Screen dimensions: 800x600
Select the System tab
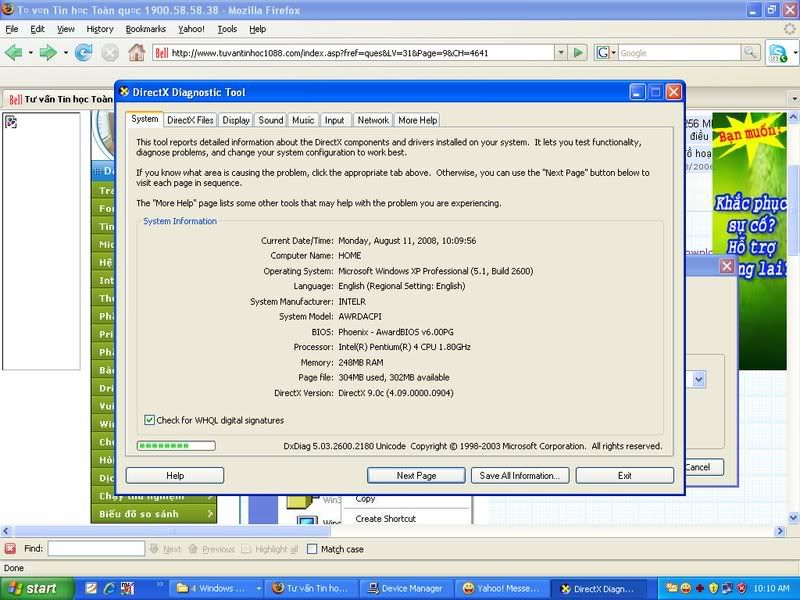[145, 119]
